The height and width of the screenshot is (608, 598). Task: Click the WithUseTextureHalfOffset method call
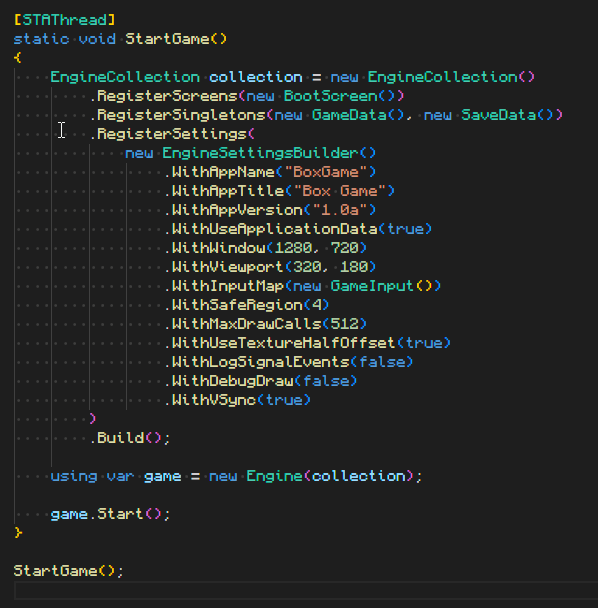click(x=284, y=343)
